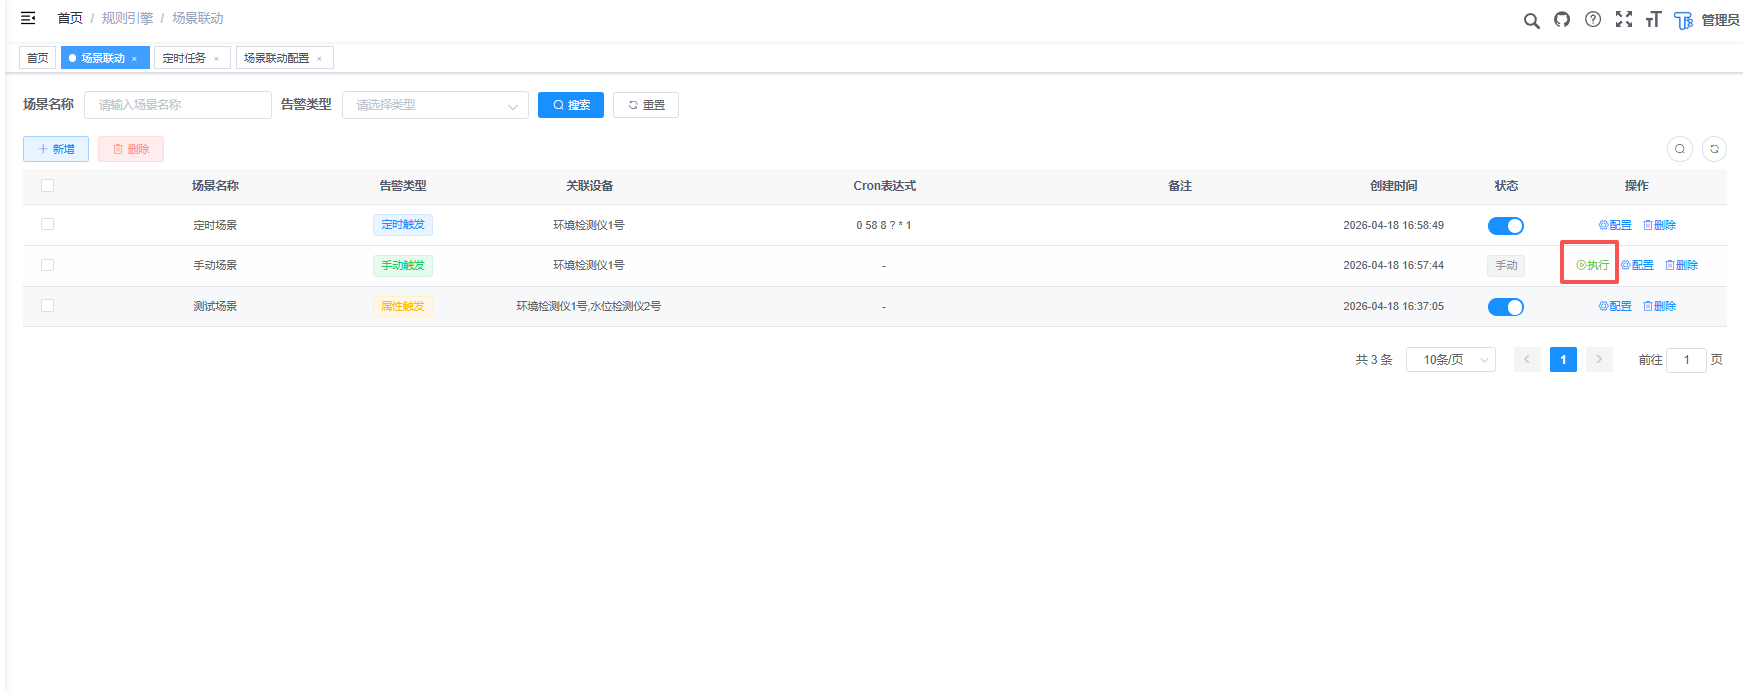Disable the 定时场景 status switch
Viewport: 1743px width, 692px height.
(x=1505, y=226)
